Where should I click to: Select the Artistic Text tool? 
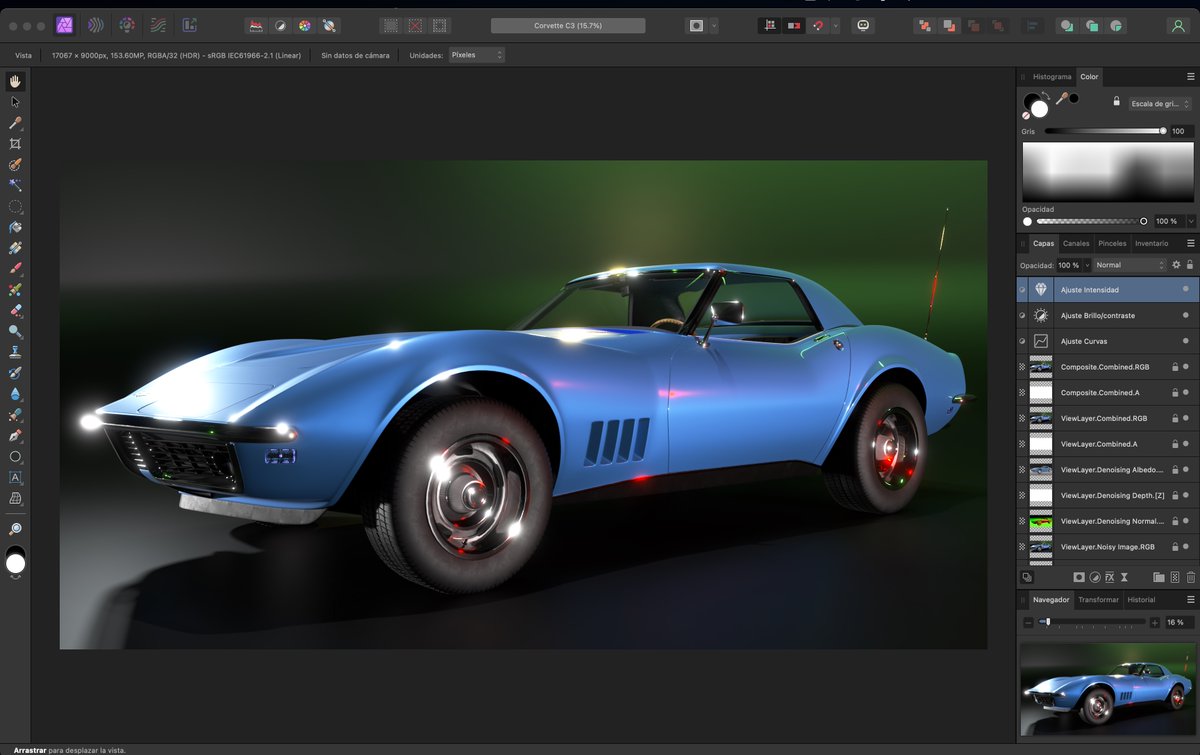15,477
